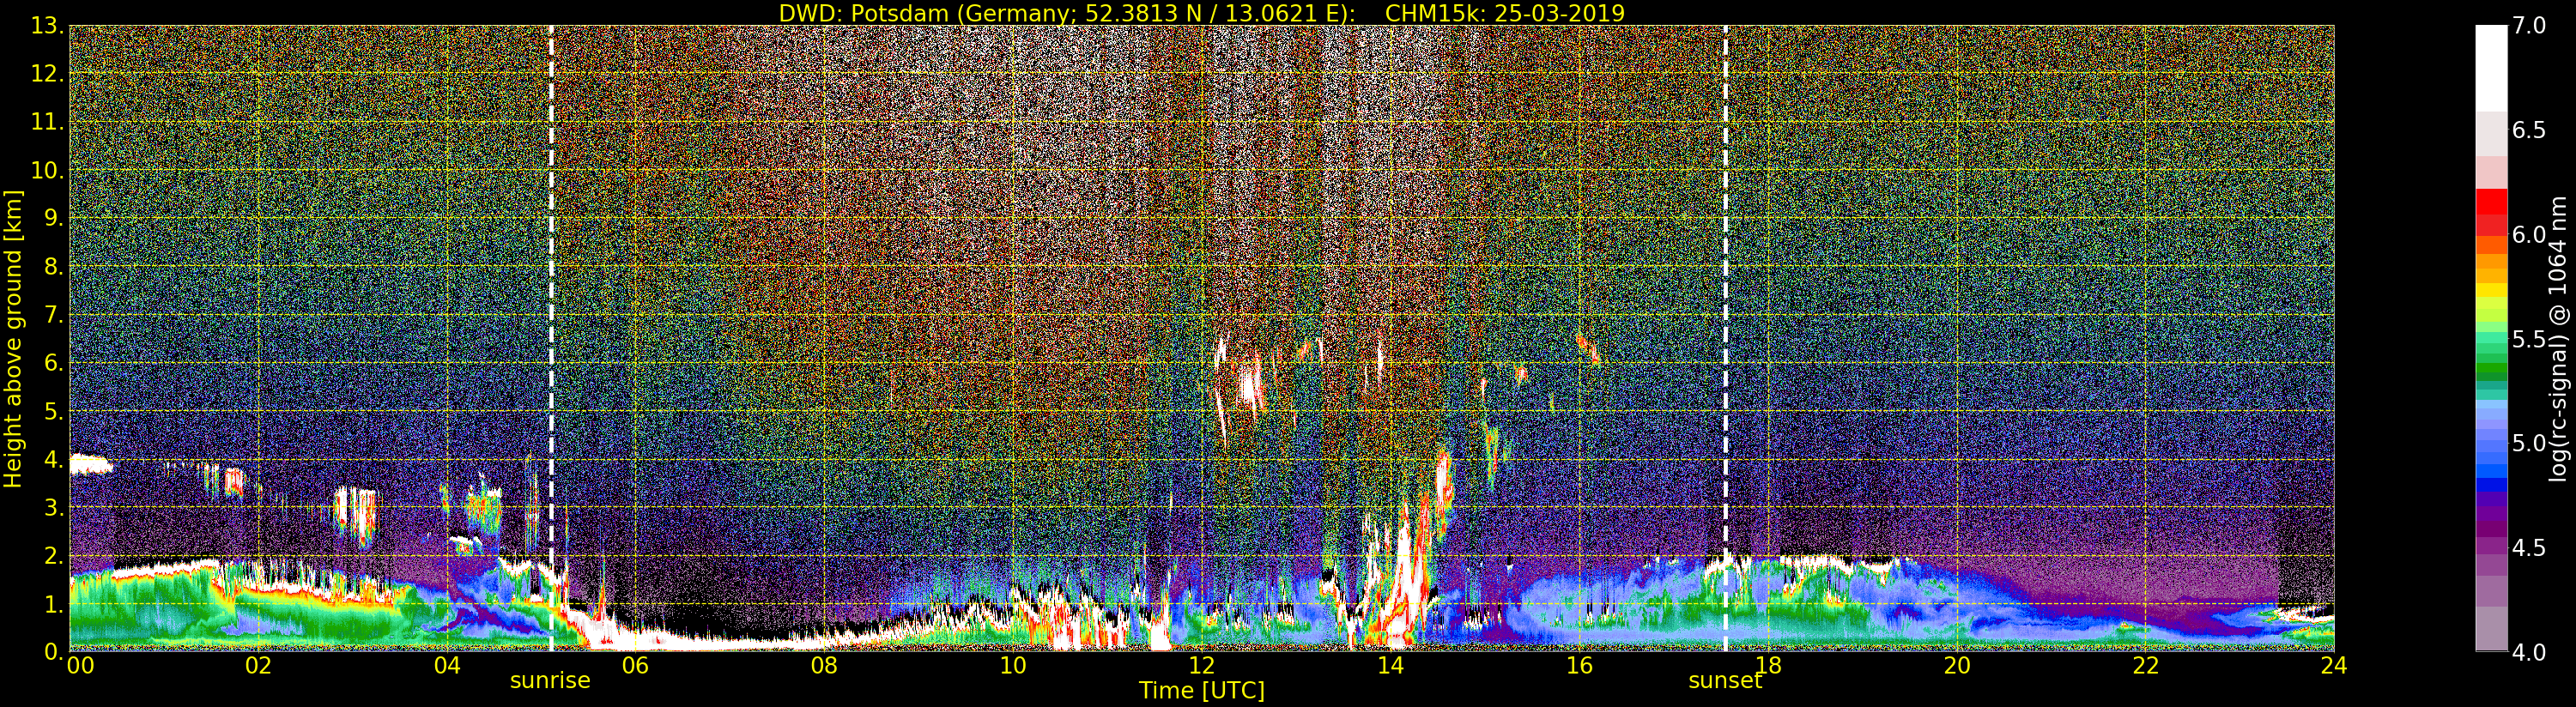Click the colorbar tick label '5.0'
Viewport: 2576px width, 707px height.
[2529, 443]
